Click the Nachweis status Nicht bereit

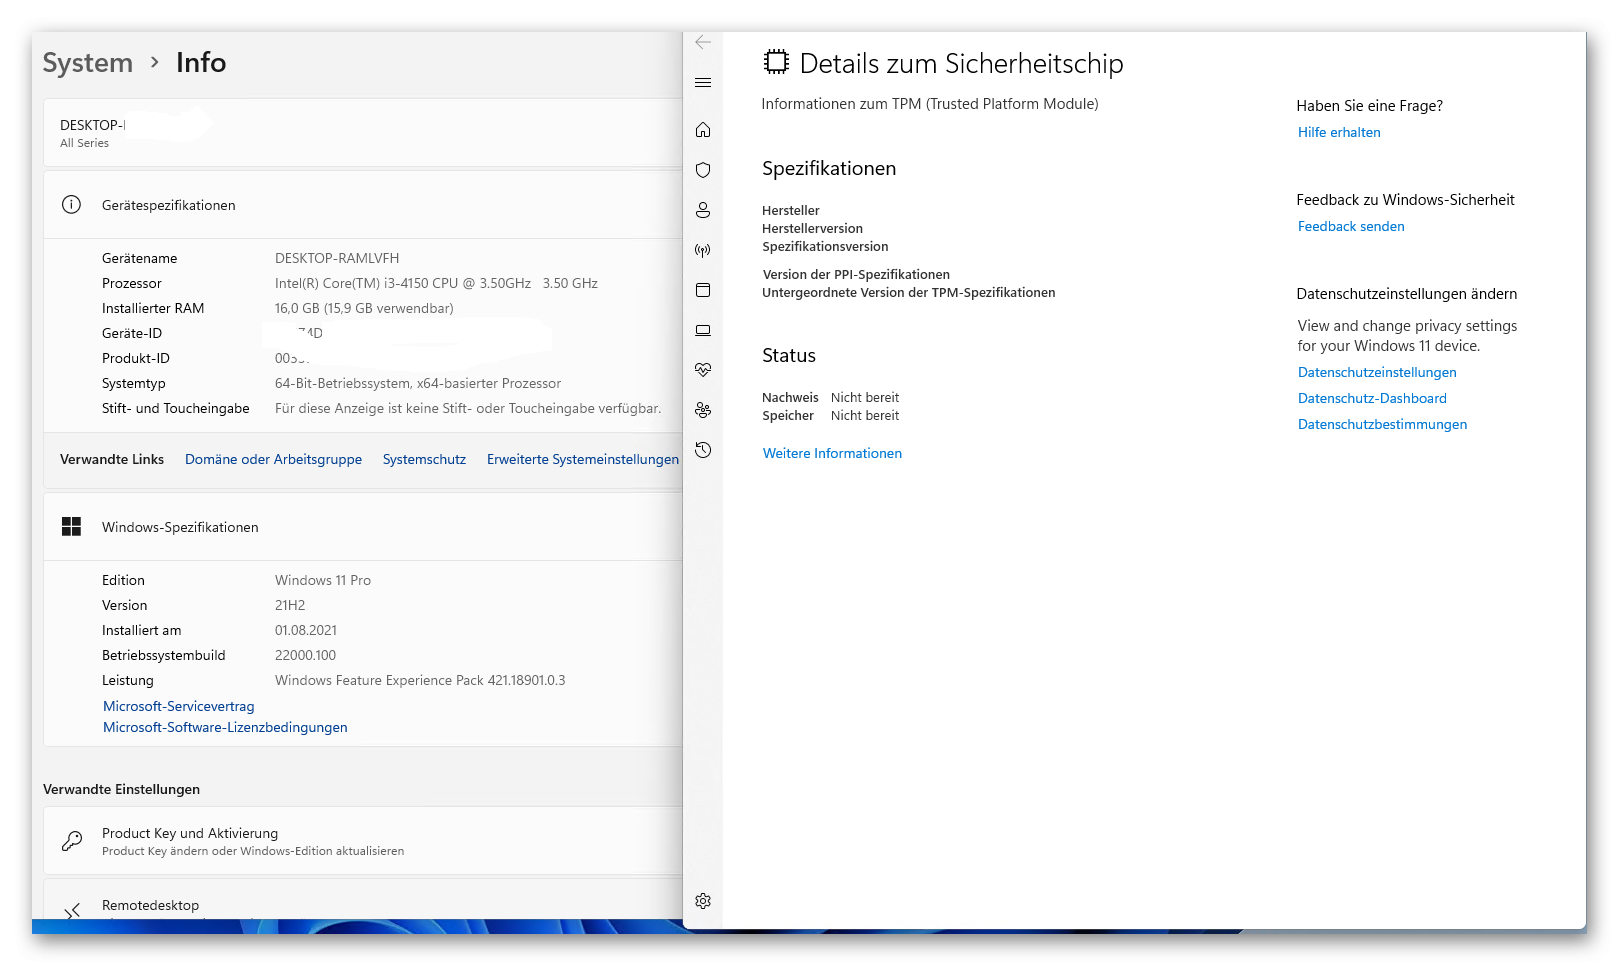865,397
